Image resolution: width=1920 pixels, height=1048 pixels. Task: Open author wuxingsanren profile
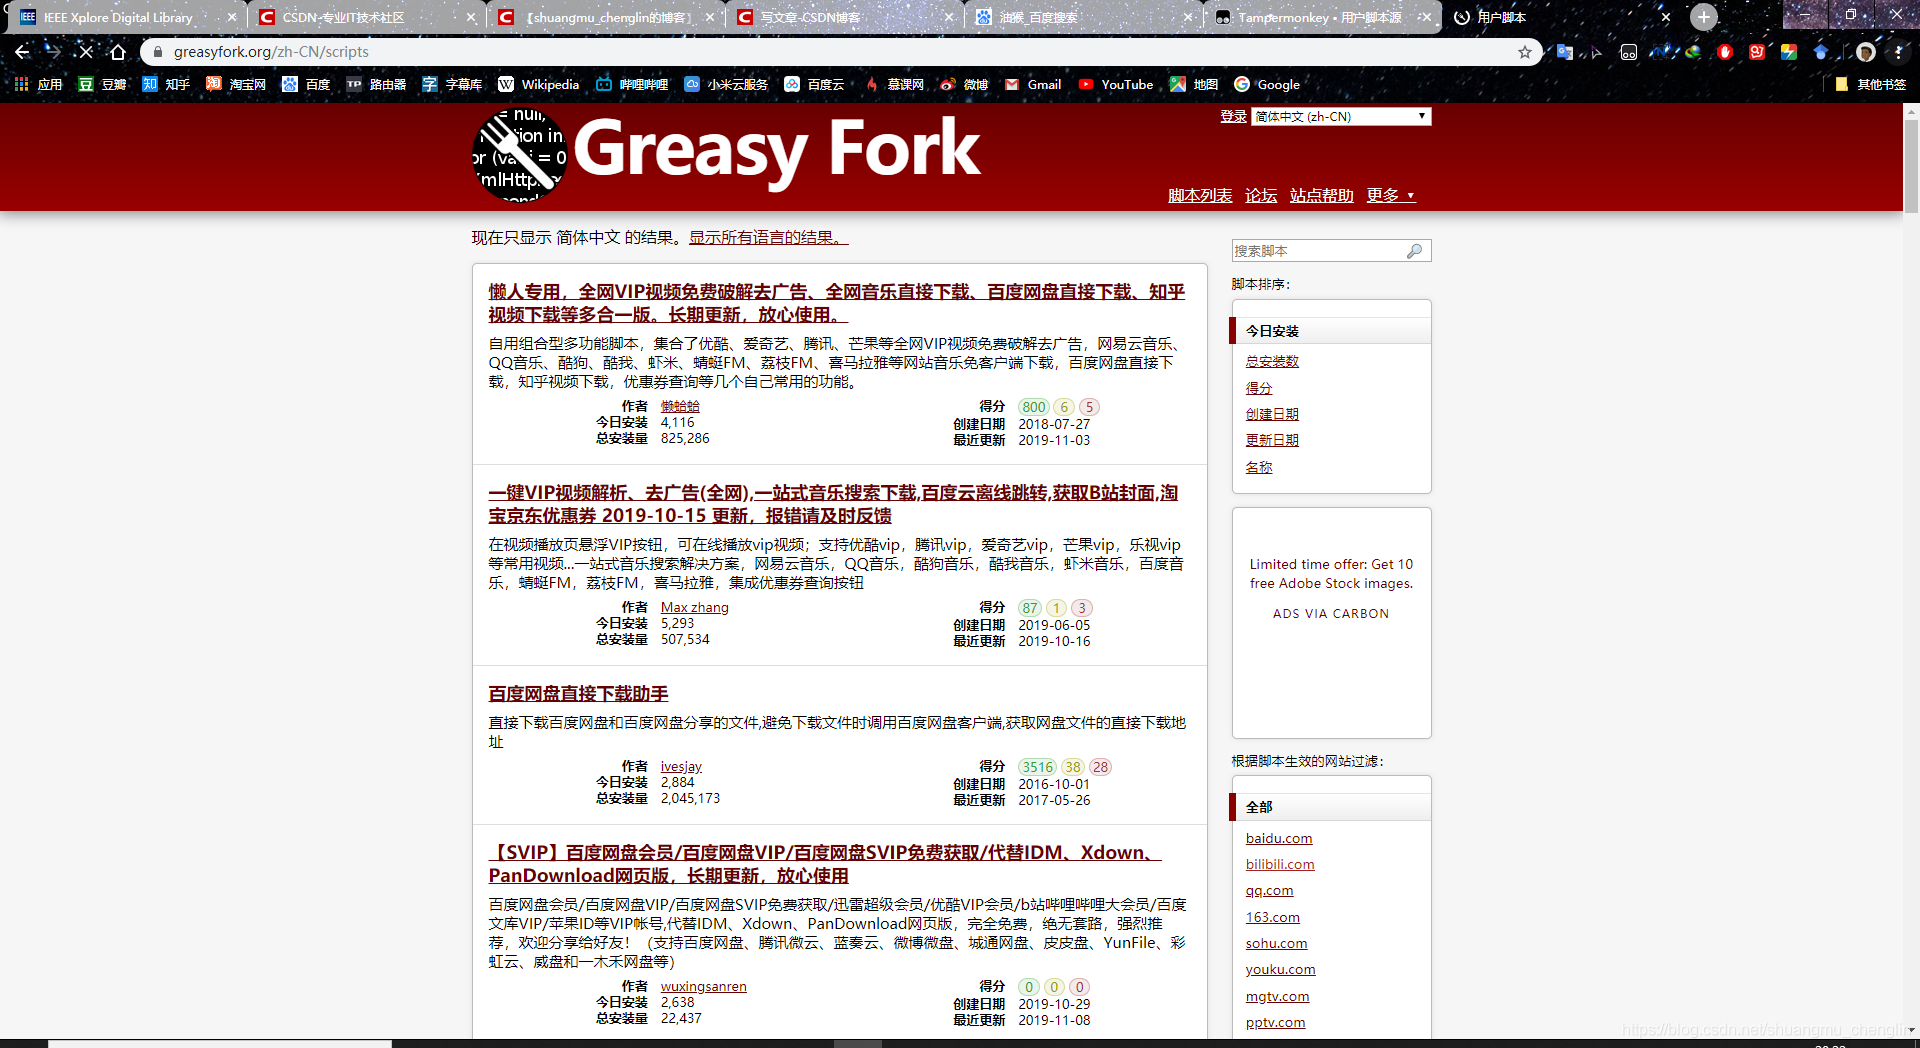703,987
